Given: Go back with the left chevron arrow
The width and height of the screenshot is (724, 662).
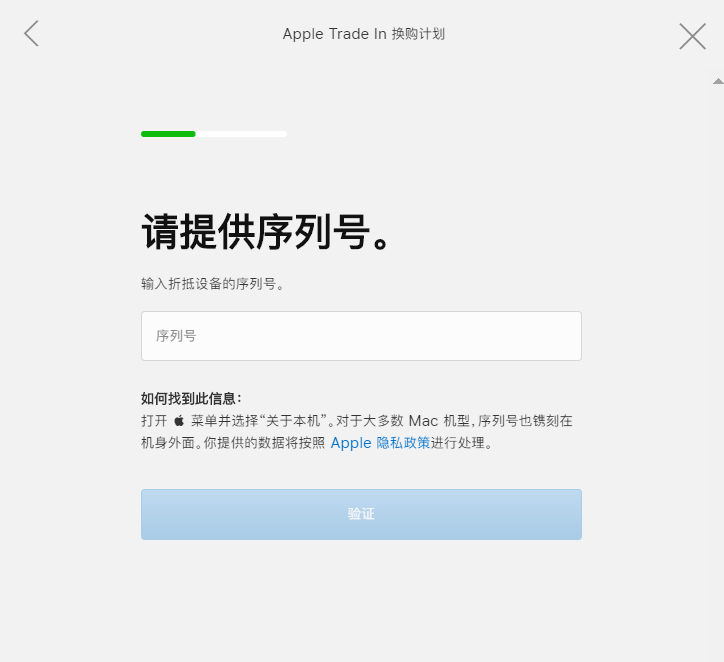Looking at the screenshot, I should (x=31, y=34).
